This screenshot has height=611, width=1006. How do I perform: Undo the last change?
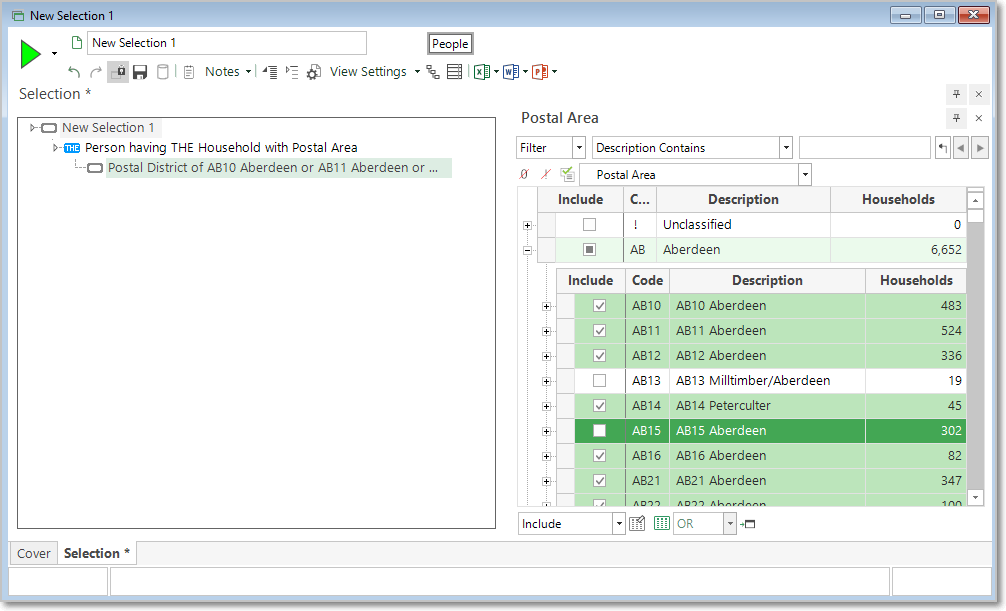(74, 72)
